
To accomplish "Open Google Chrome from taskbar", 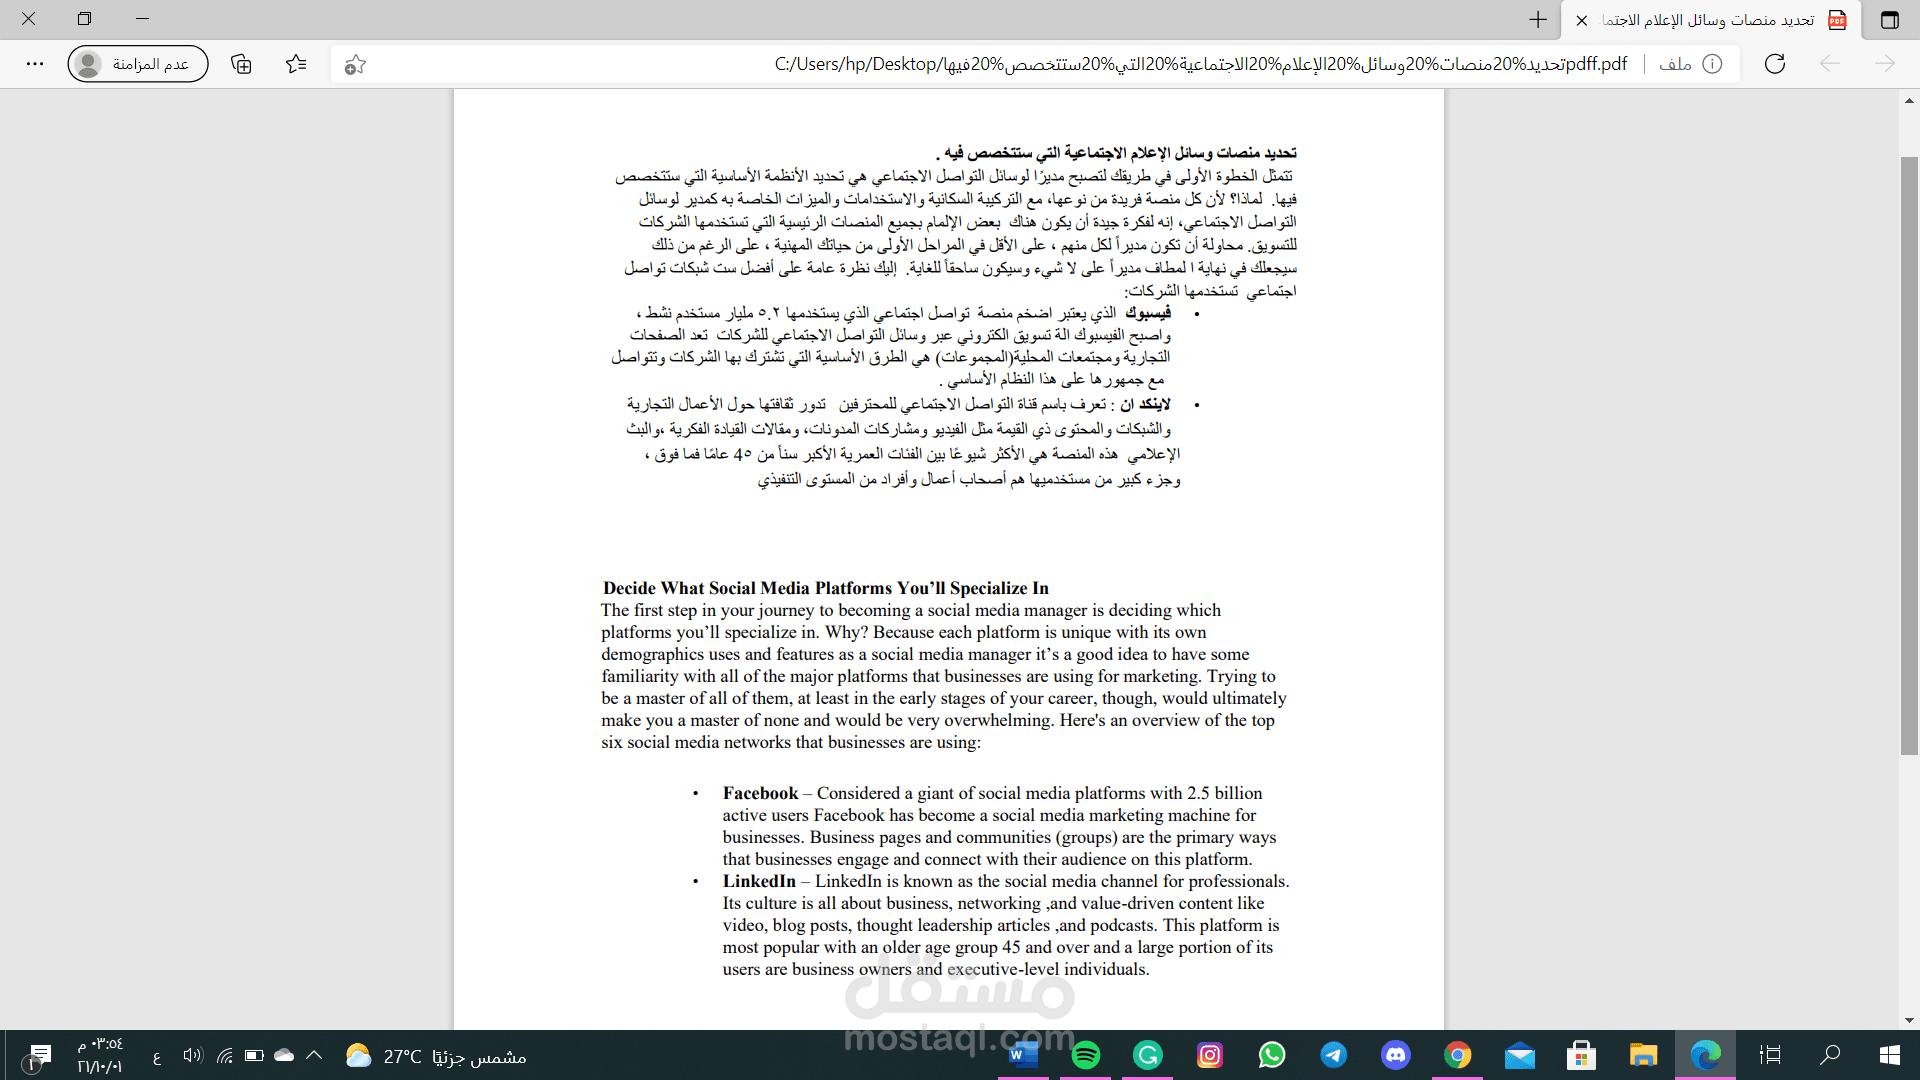I will pyautogui.click(x=1458, y=1055).
